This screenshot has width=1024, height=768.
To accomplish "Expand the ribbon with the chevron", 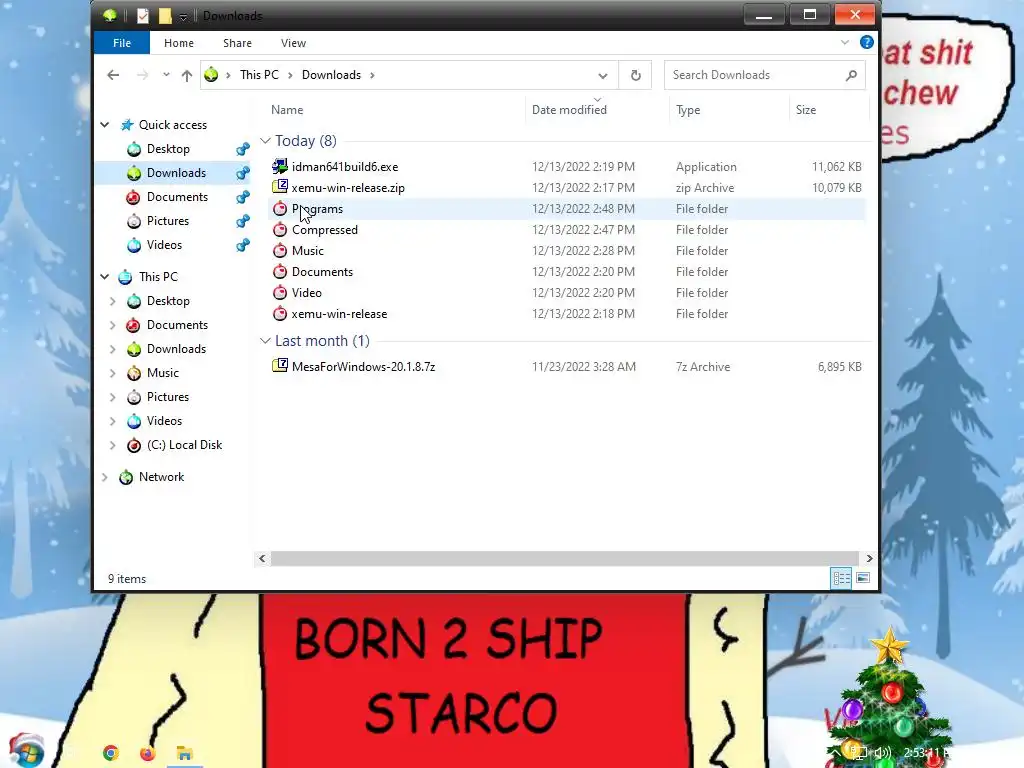I will tap(844, 42).
